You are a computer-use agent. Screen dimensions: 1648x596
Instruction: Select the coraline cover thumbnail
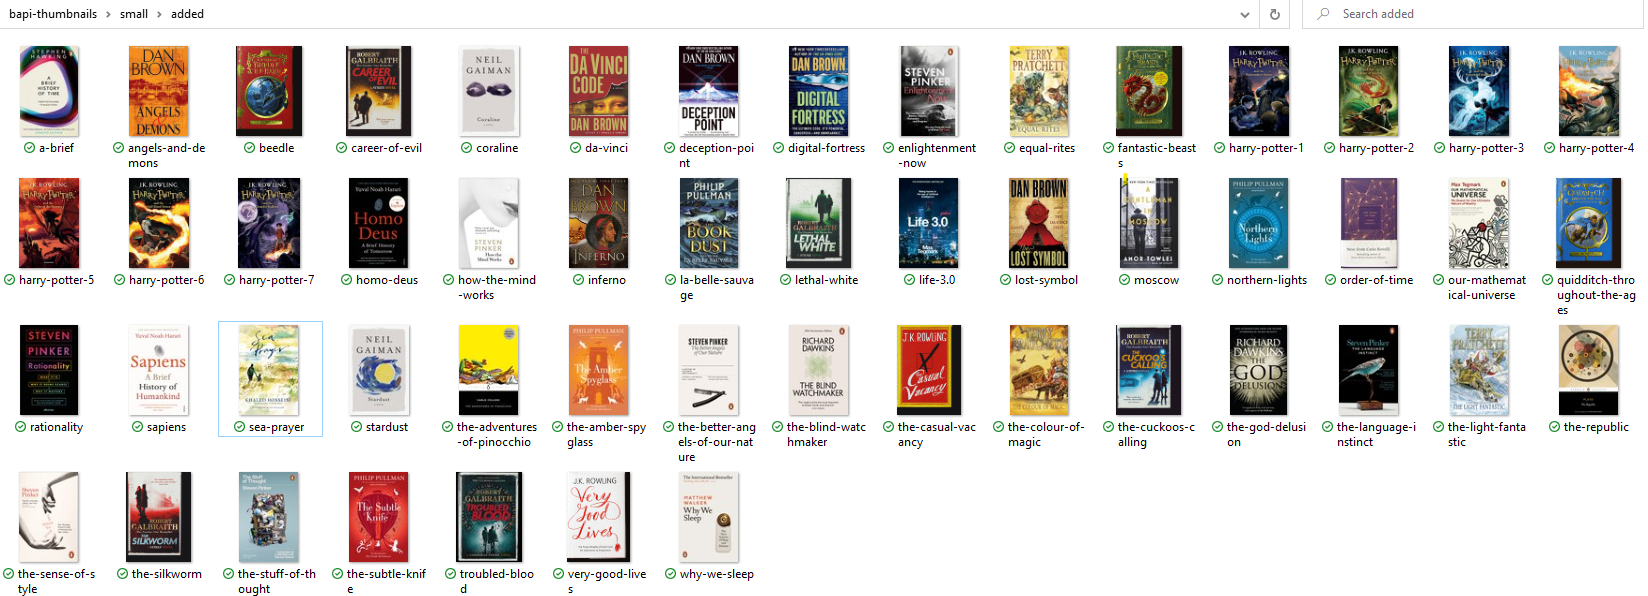point(489,91)
